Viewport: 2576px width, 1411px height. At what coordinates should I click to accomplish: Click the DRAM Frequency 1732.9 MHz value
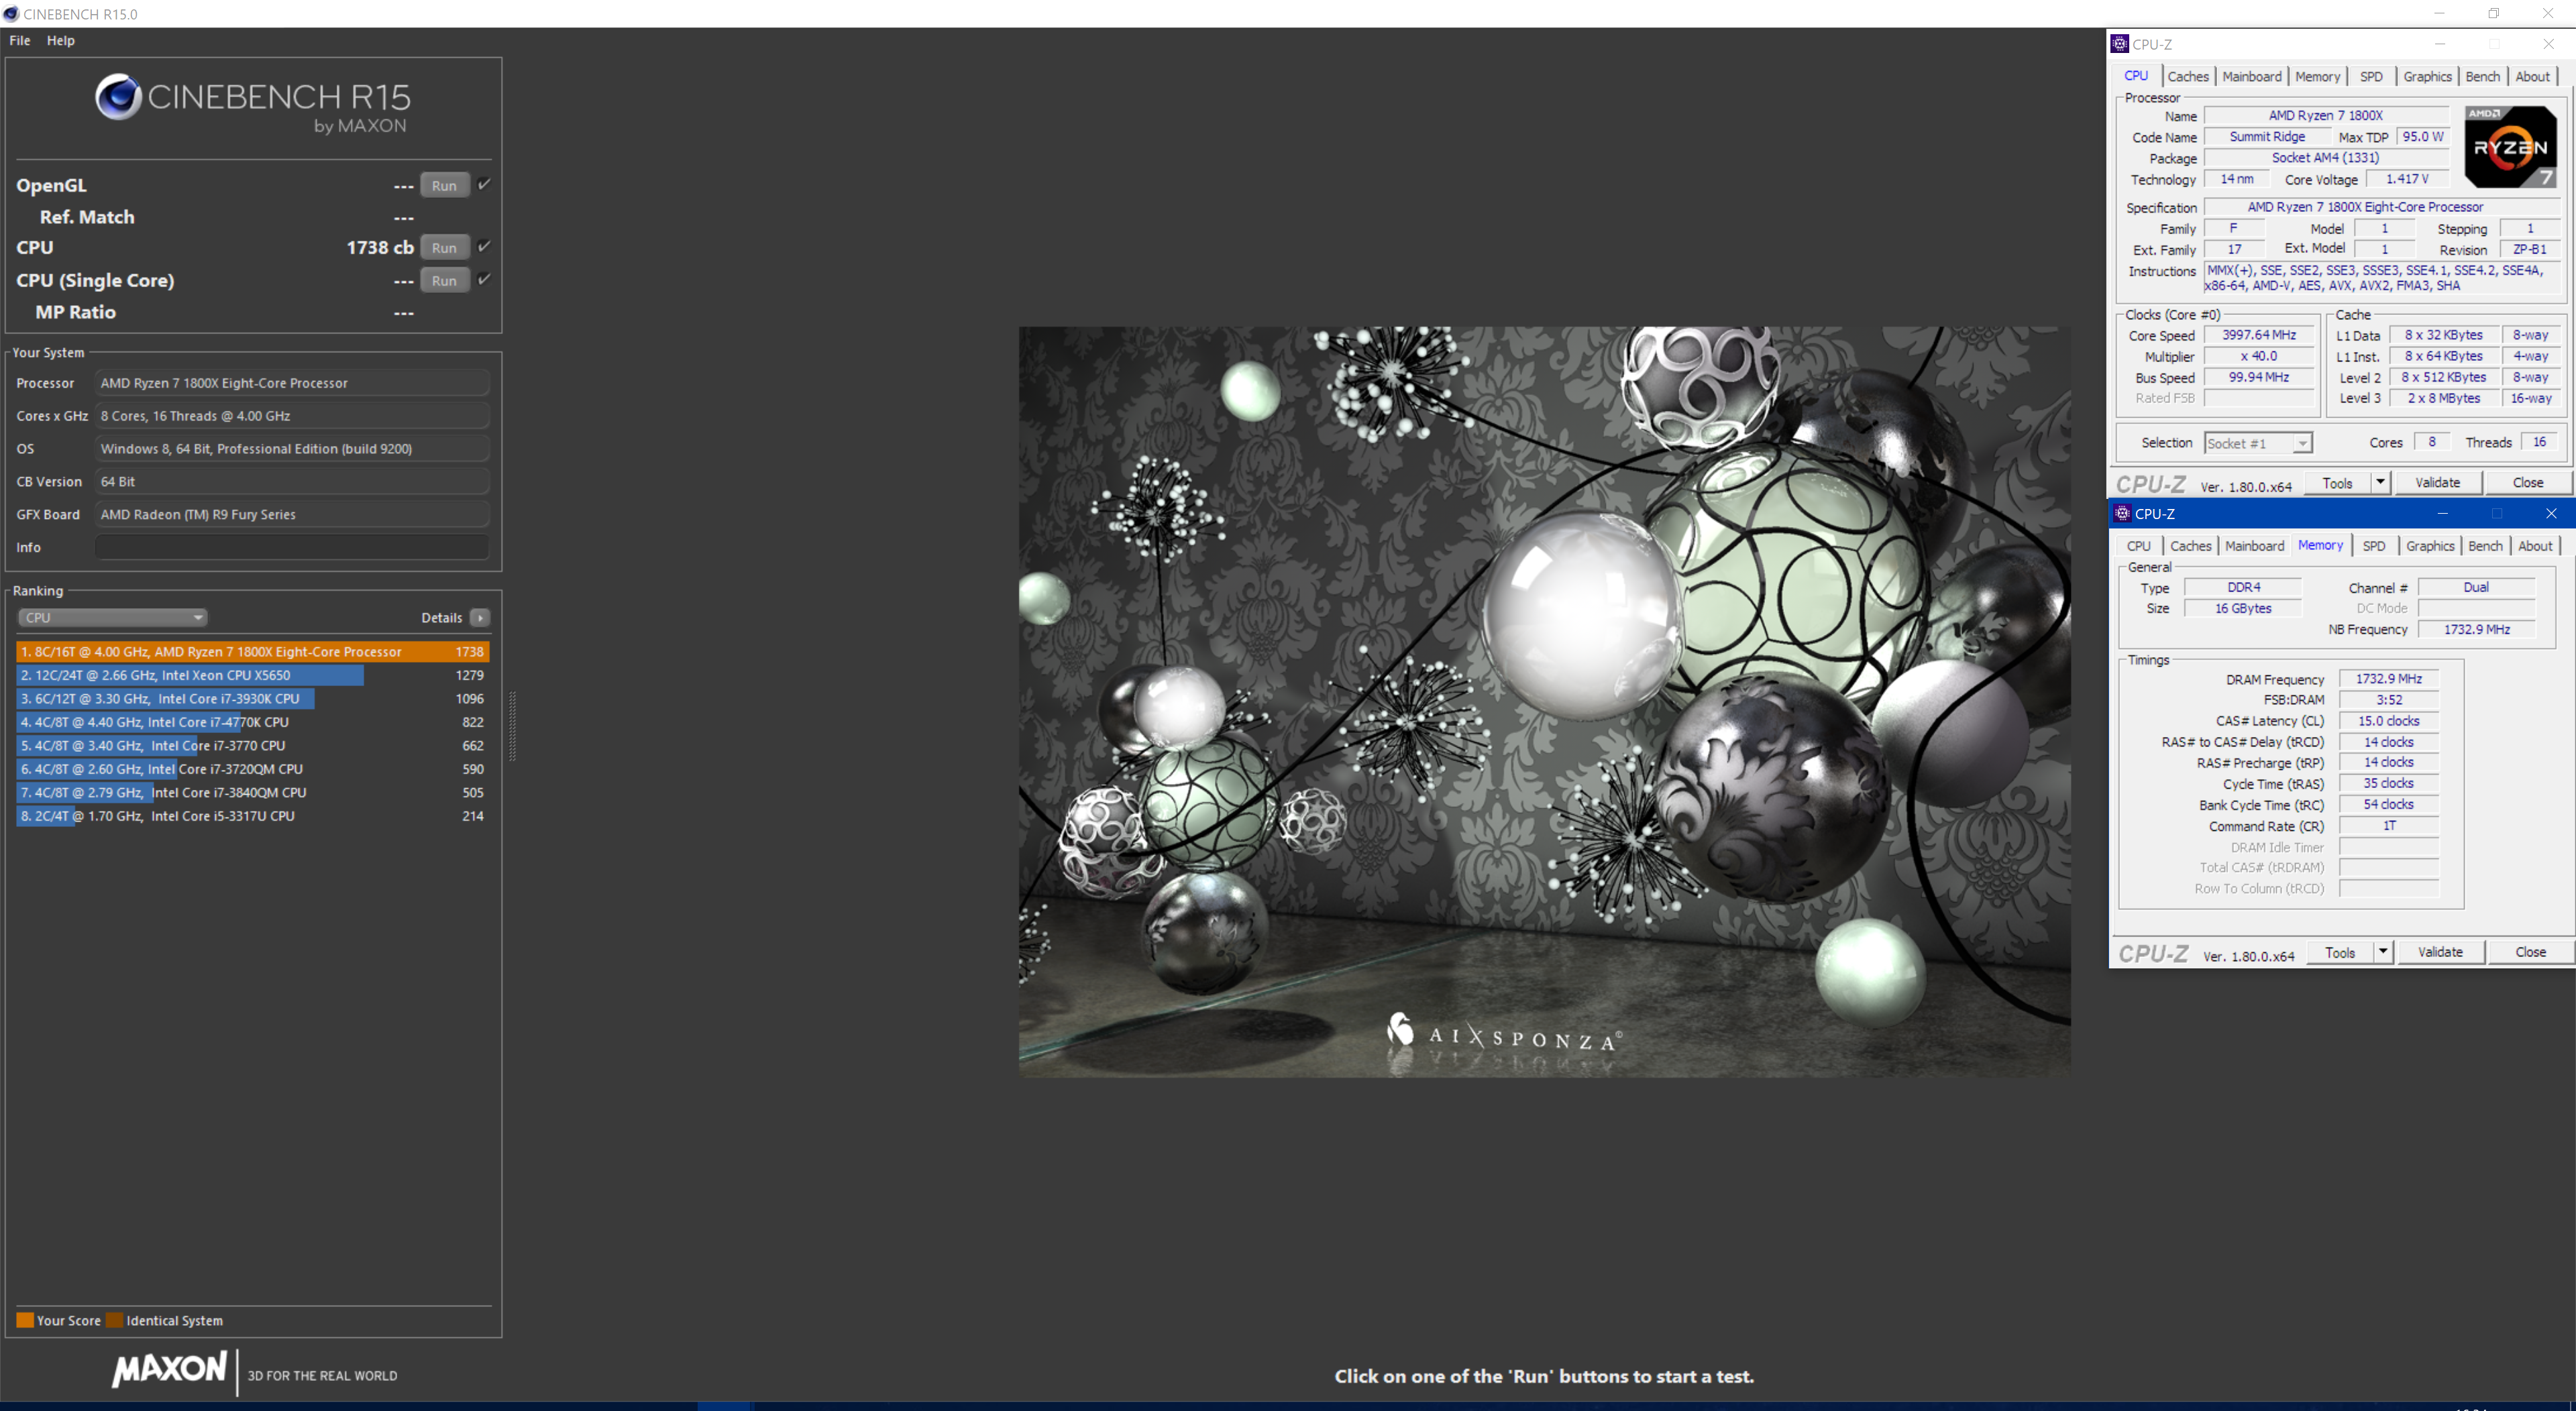(2388, 679)
